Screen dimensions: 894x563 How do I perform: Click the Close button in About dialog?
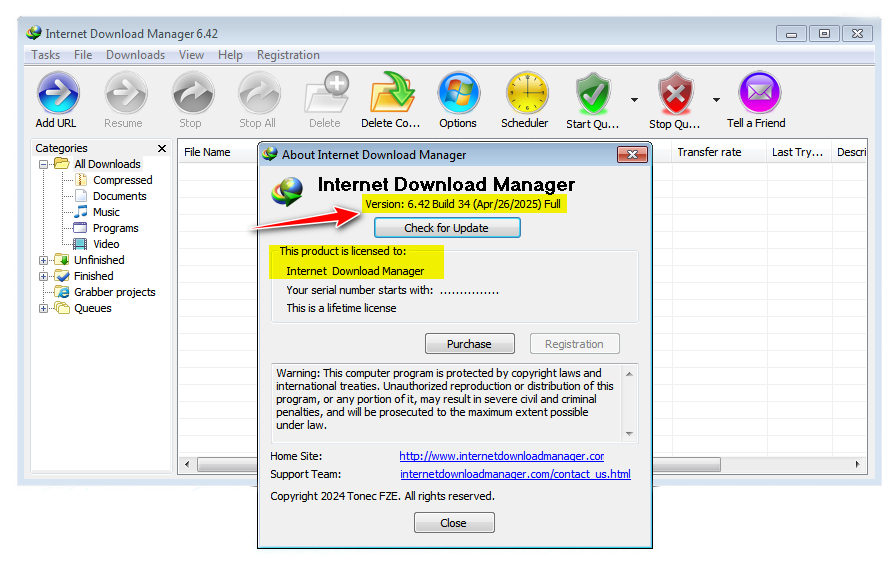click(454, 523)
